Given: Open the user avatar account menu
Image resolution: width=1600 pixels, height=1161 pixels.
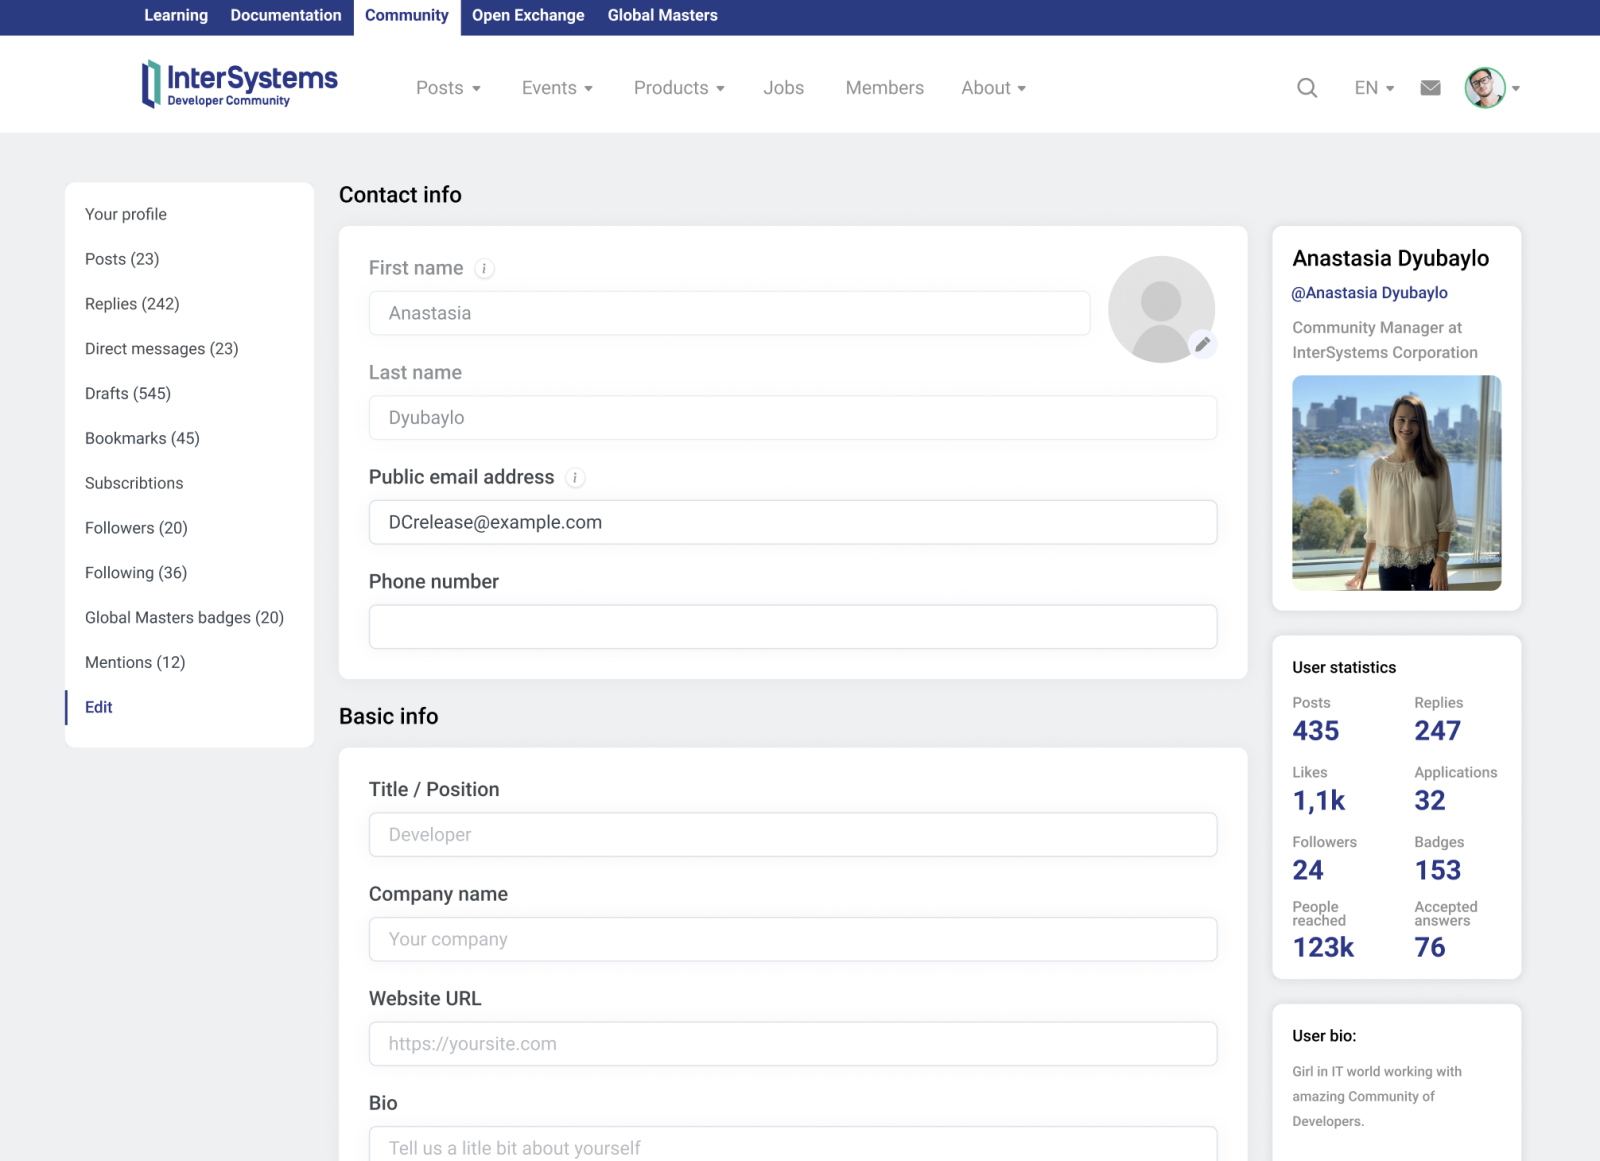Looking at the screenshot, I should coord(1491,88).
